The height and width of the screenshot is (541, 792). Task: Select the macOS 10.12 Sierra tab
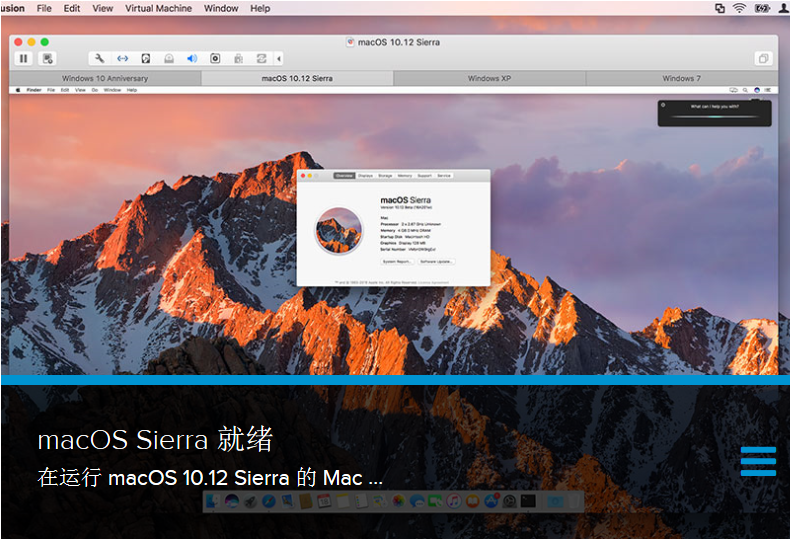pyautogui.click(x=297, y=78)
